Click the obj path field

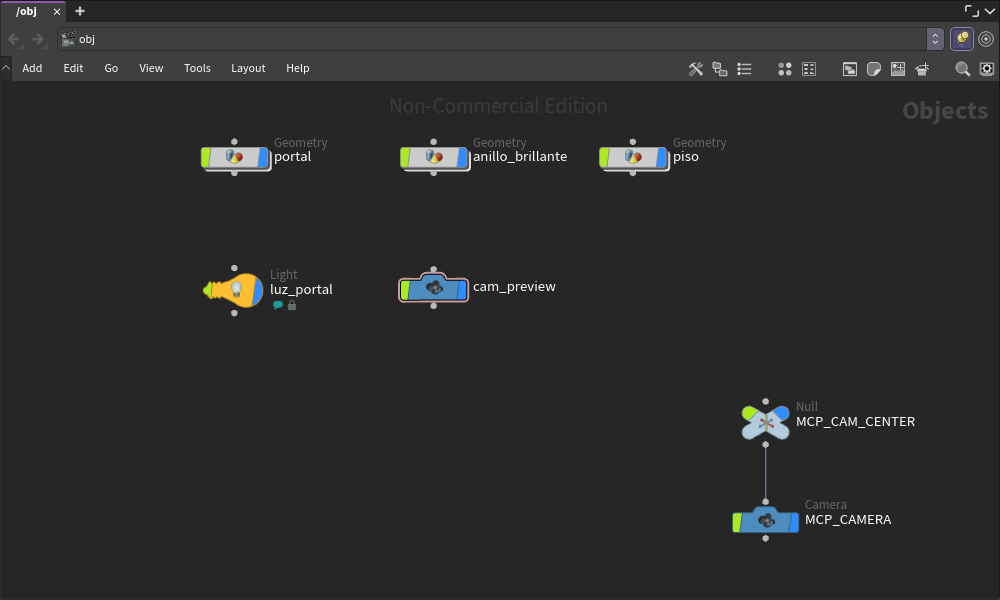pos(492,39)
